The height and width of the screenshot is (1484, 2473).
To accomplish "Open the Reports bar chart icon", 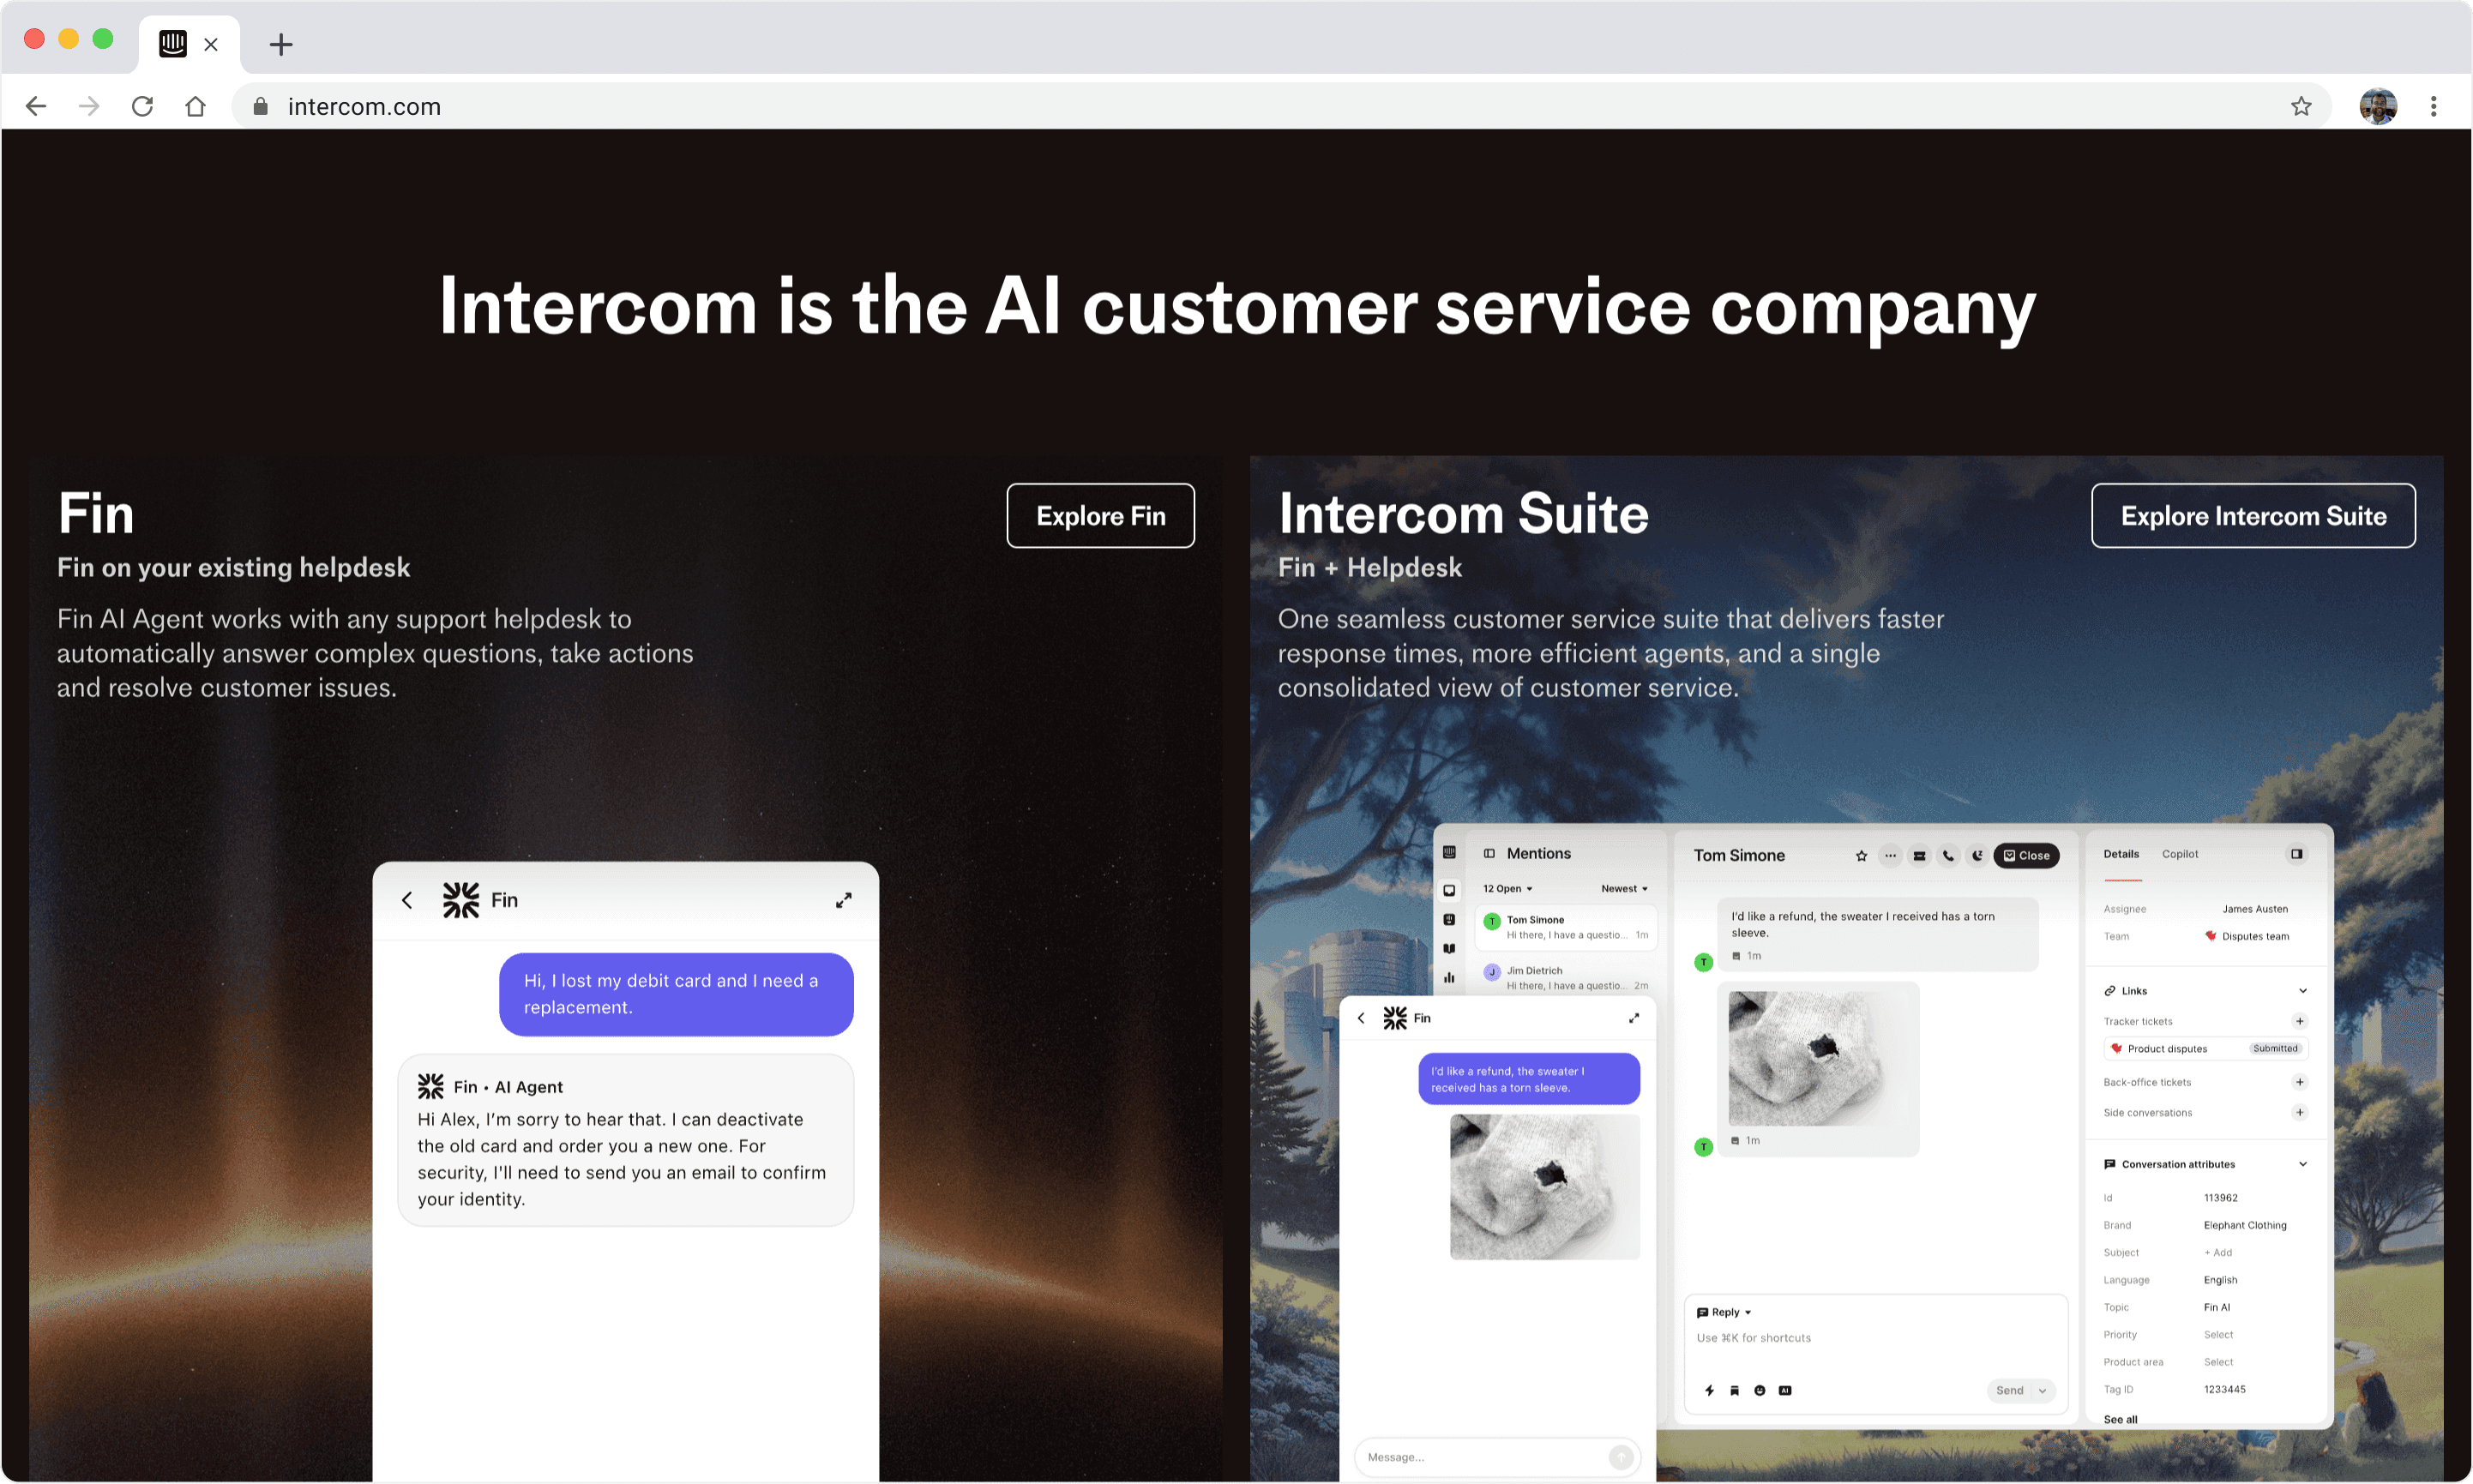I will (x=1449, y=978).
